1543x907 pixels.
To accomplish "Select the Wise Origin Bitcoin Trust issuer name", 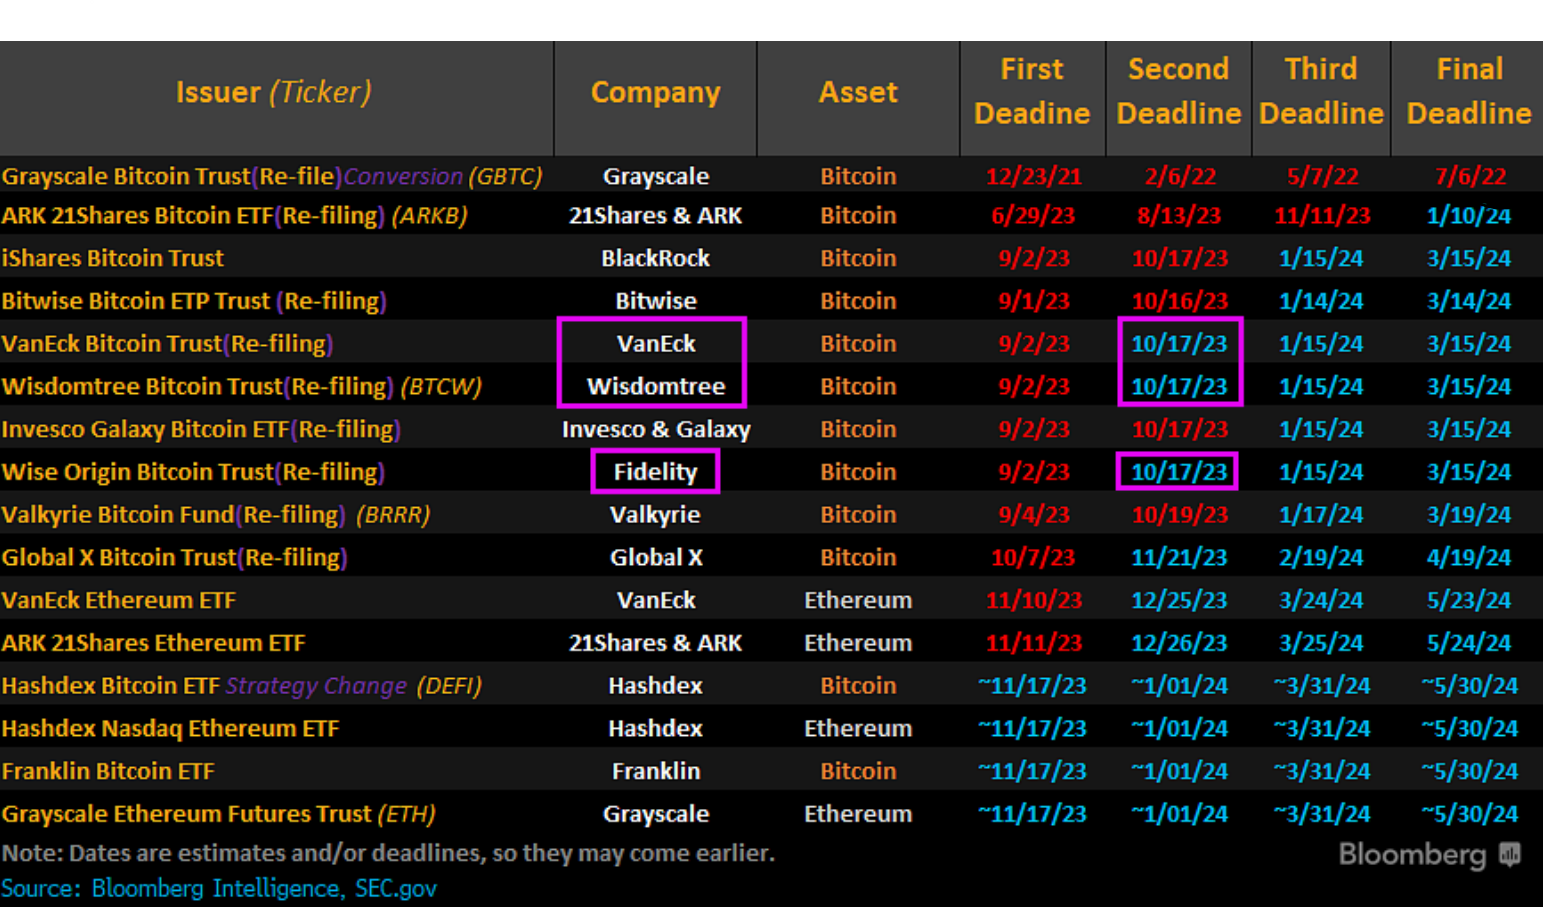I will pyautogui.click(x=193, y=472).
